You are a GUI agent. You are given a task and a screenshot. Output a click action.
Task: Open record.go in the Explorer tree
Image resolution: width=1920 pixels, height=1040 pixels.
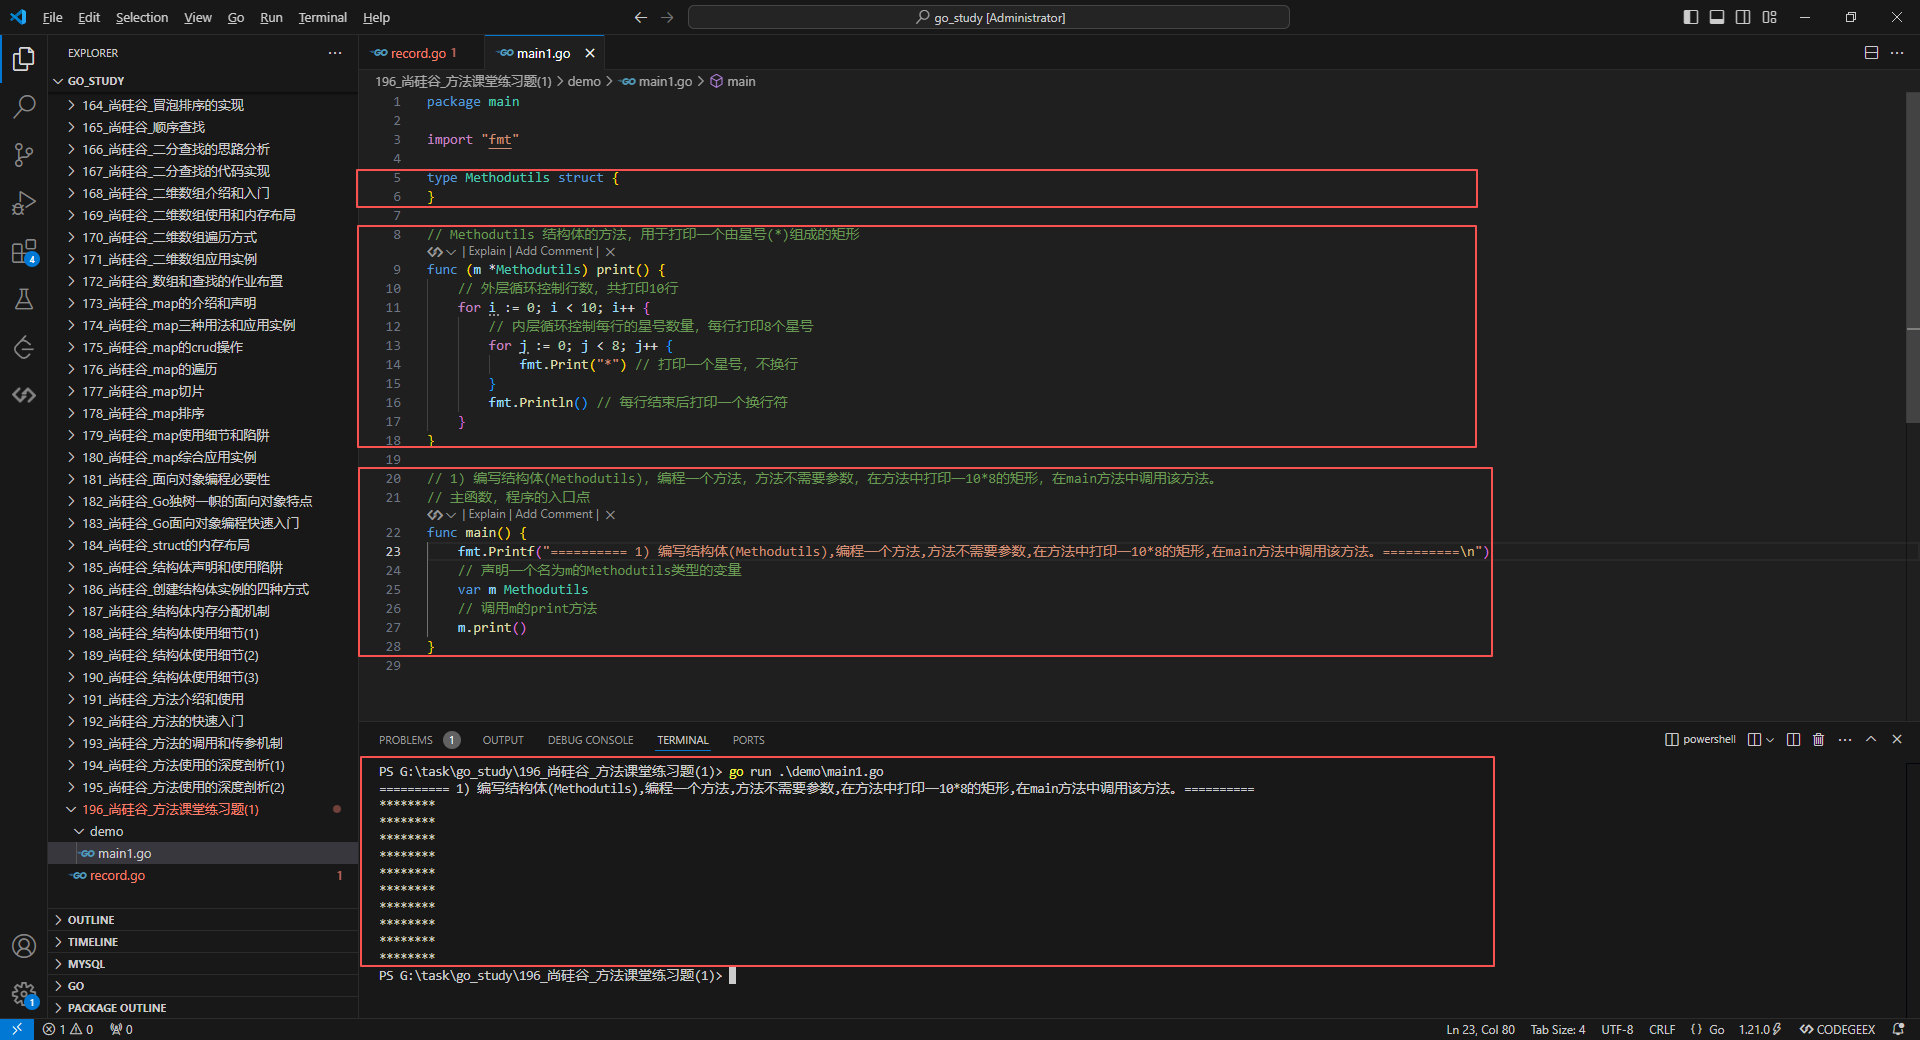coord(203,875)
